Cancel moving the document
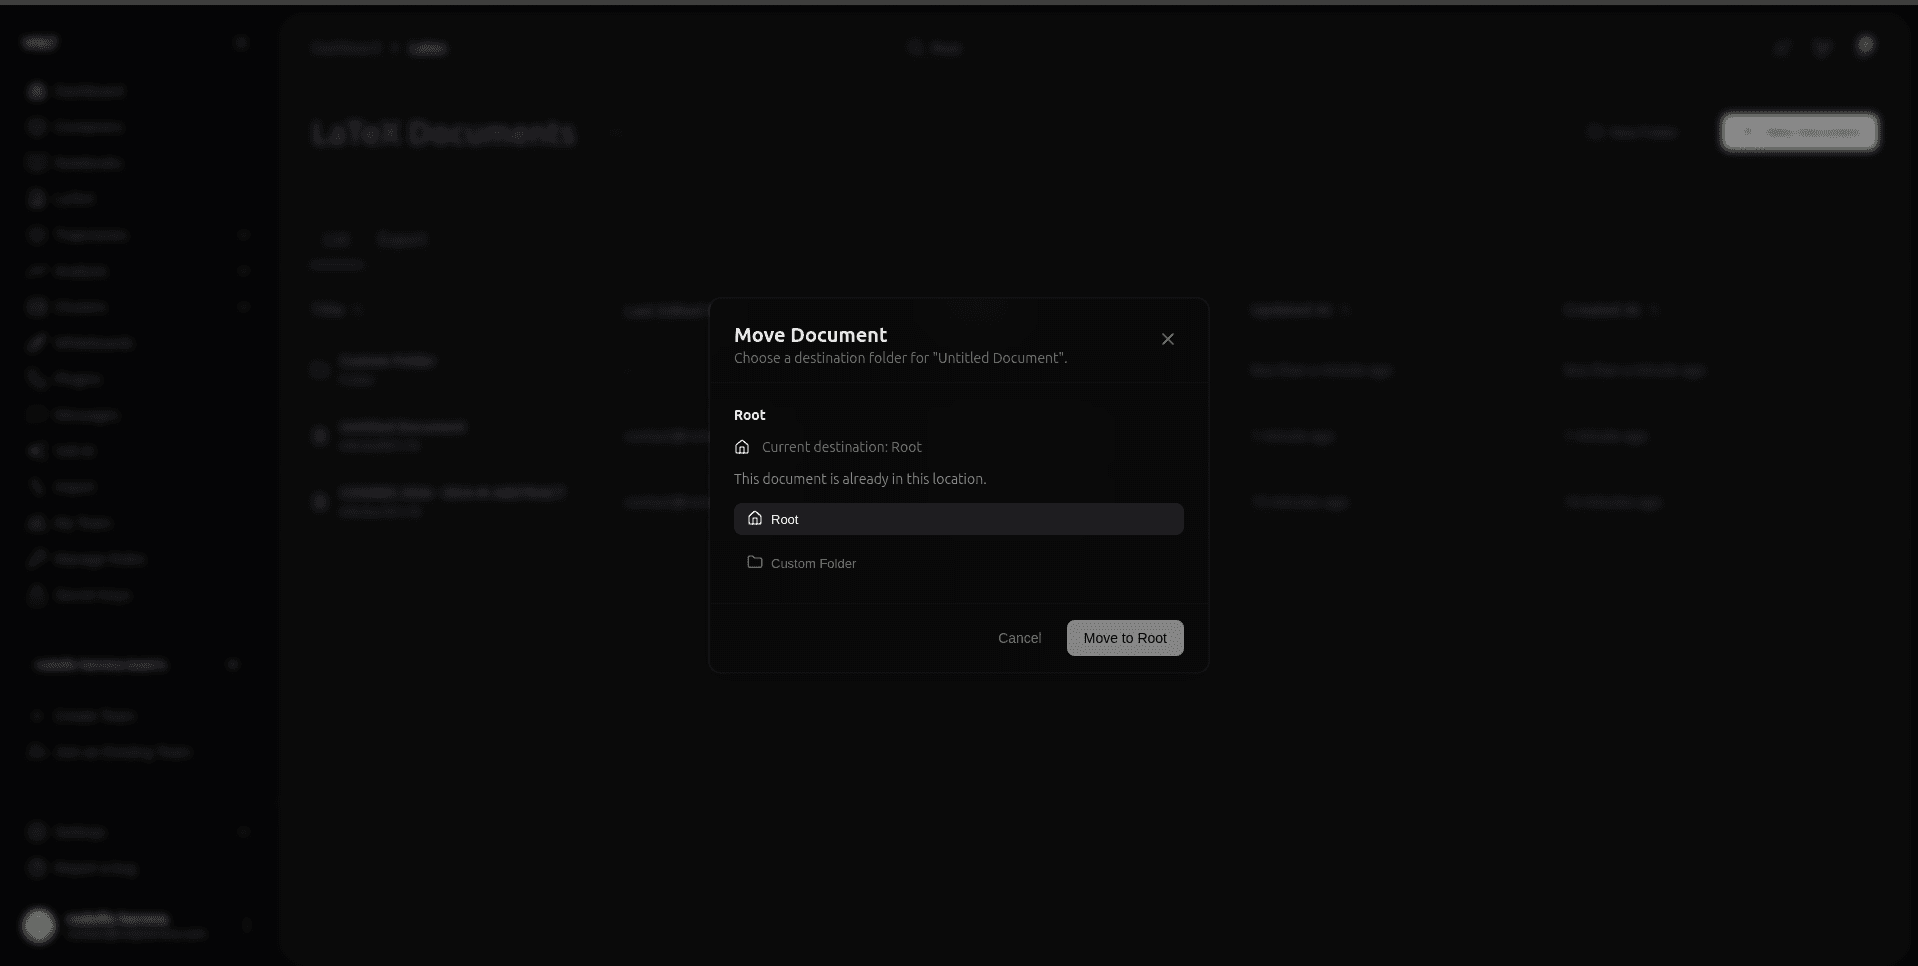 [1019, 638]
